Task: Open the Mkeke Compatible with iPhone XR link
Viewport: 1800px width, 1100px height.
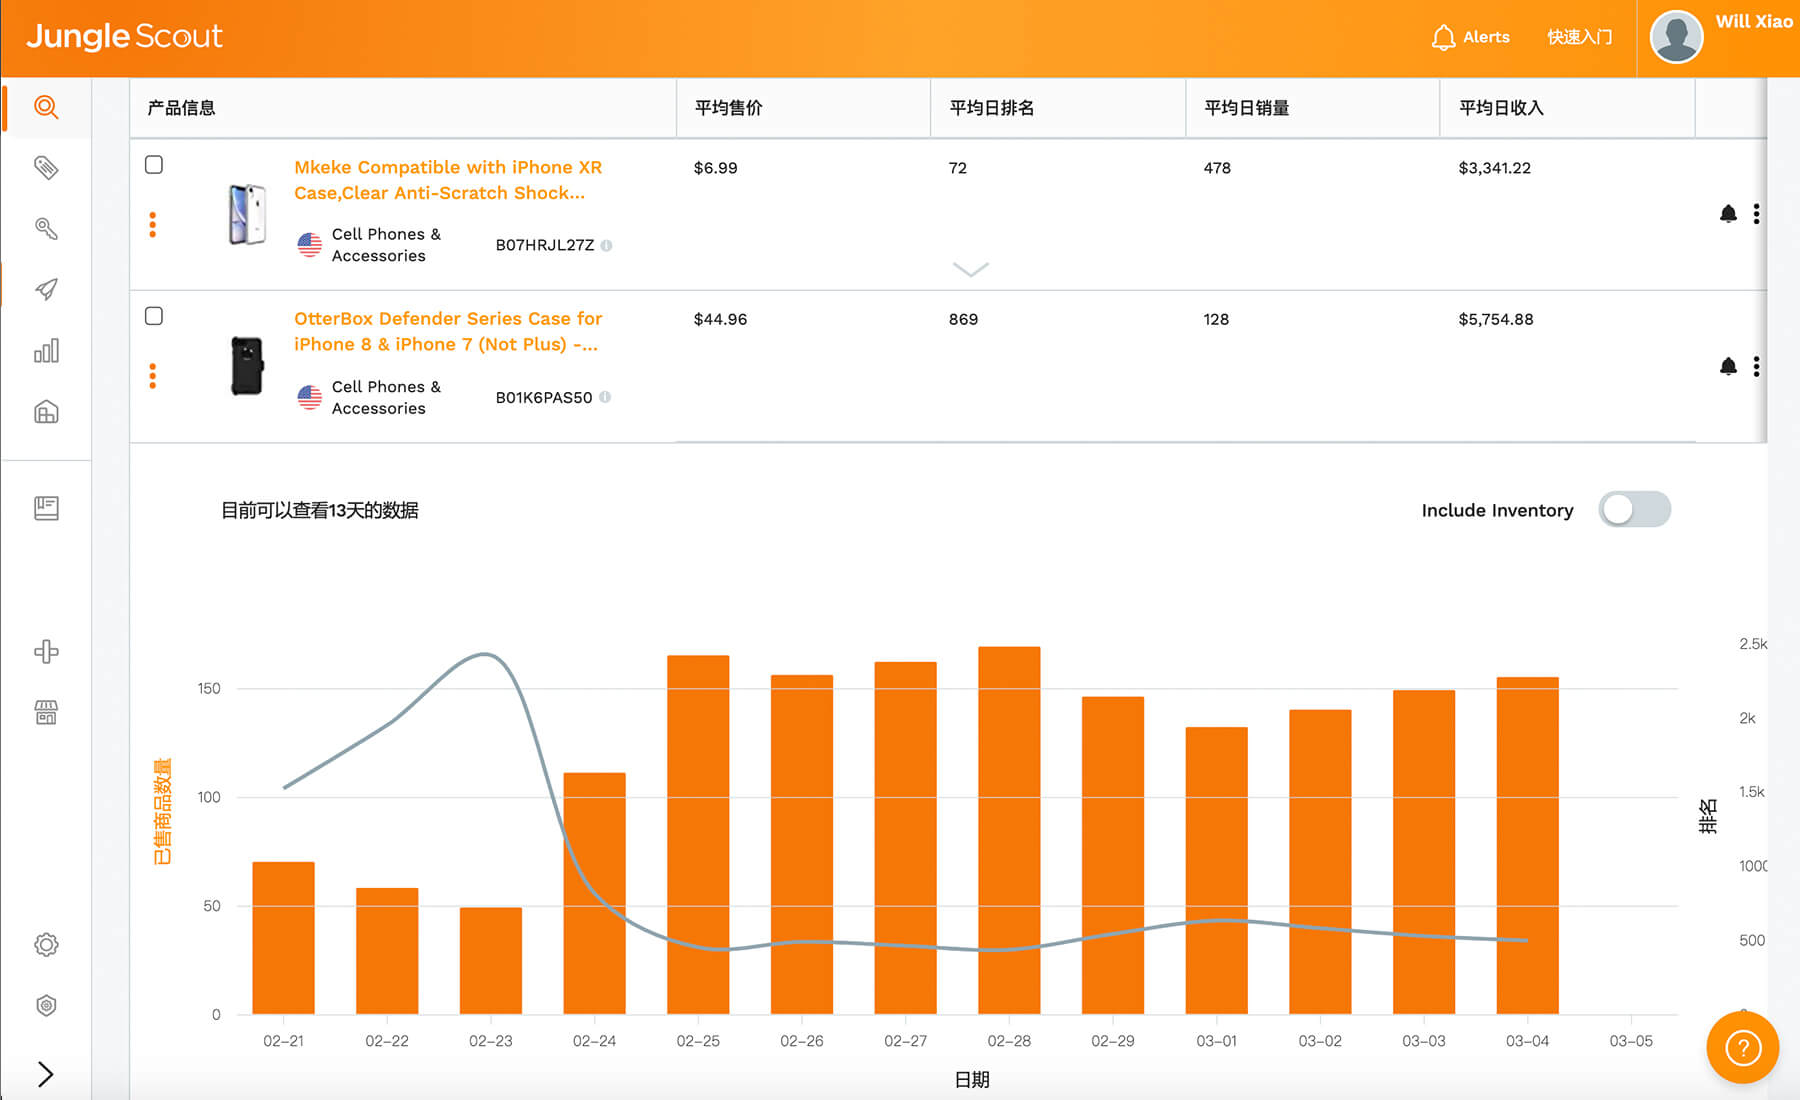Action: (448, 180)
